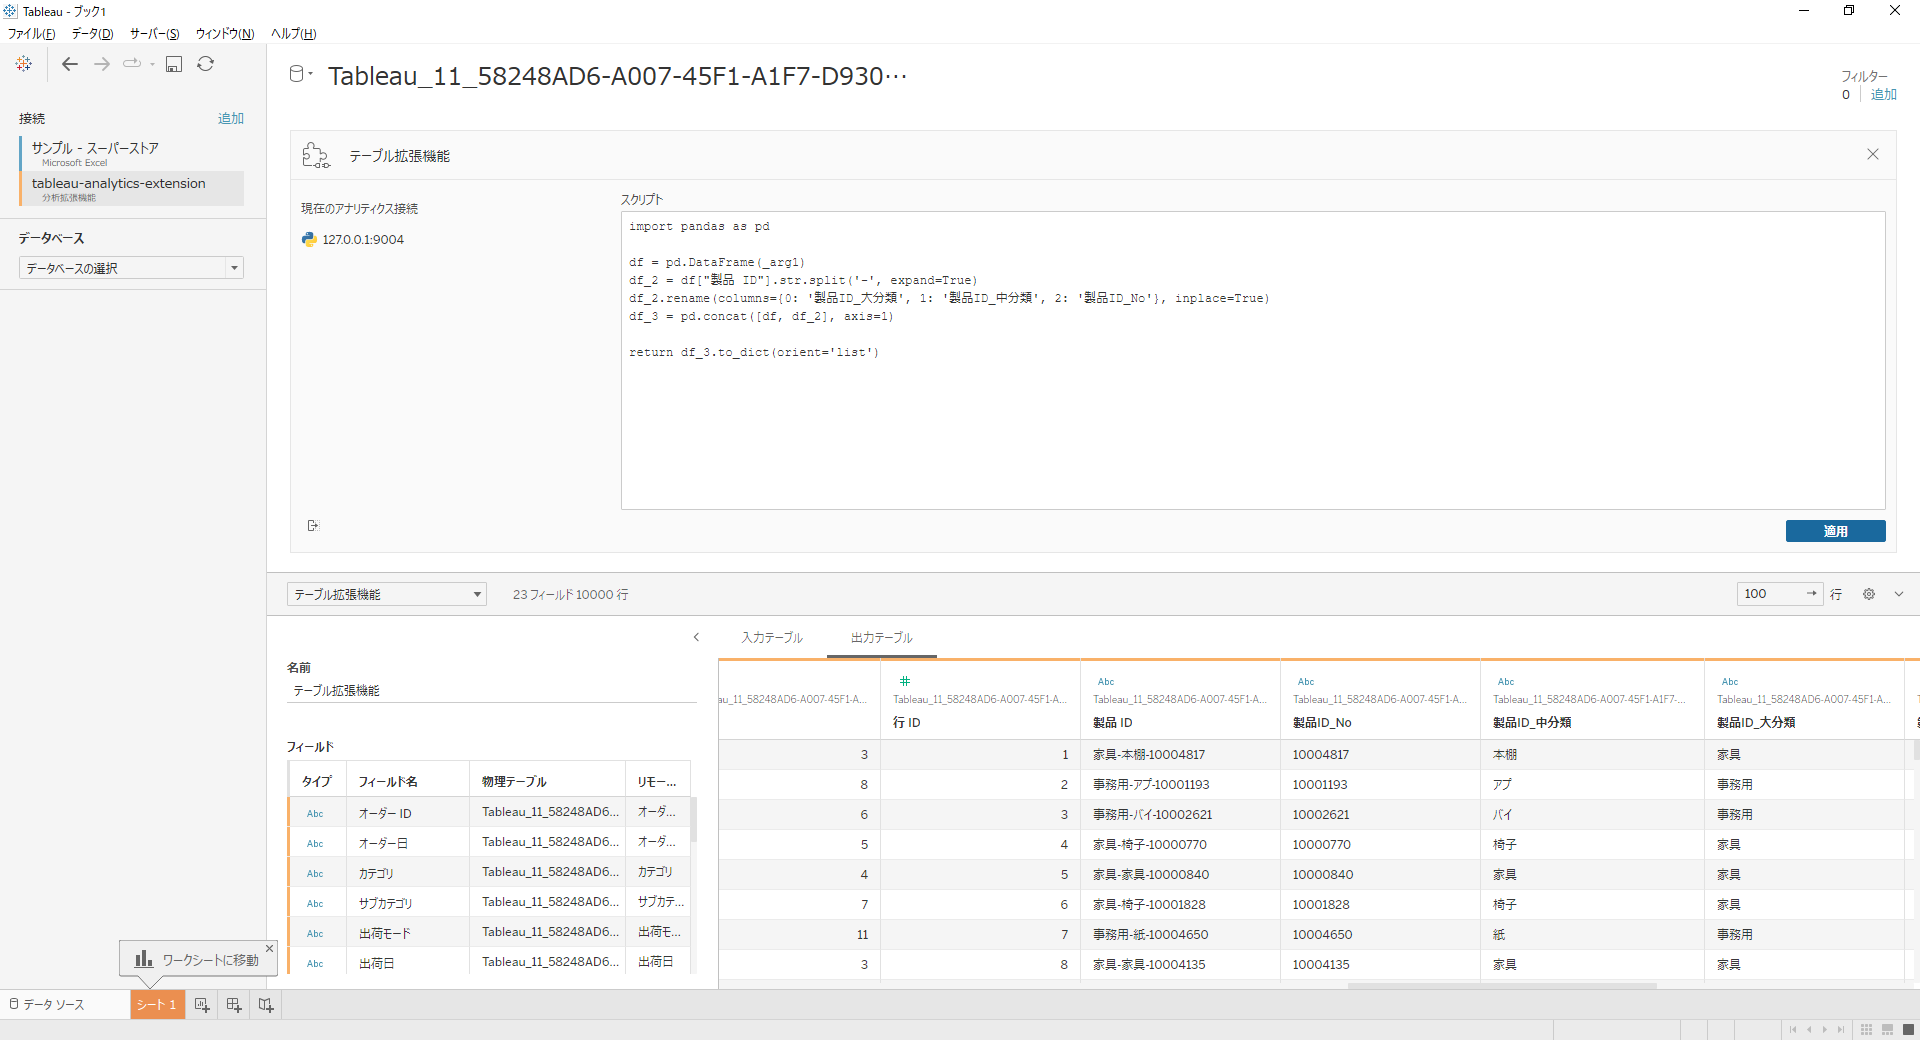Click the save disk icon in the toolbar

[174, 64]
